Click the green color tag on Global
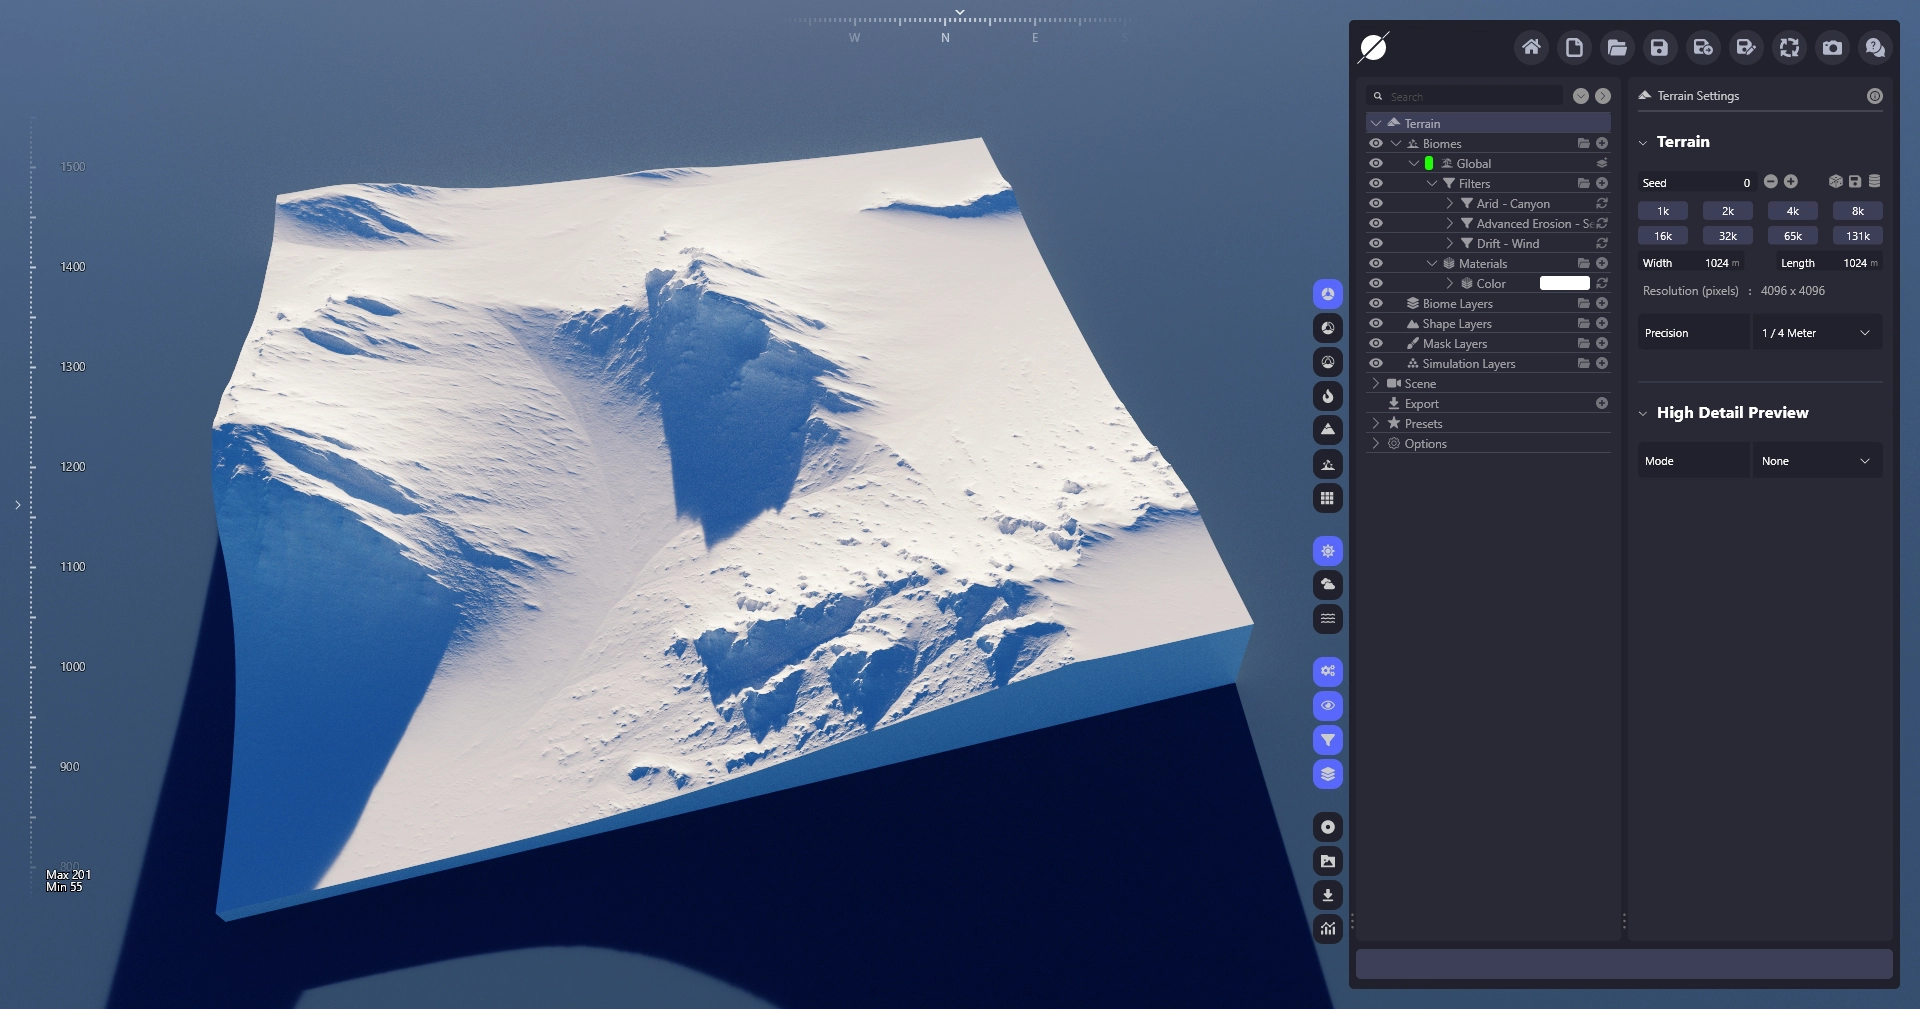The image size is (1920, 1009). click(1429, 163)
